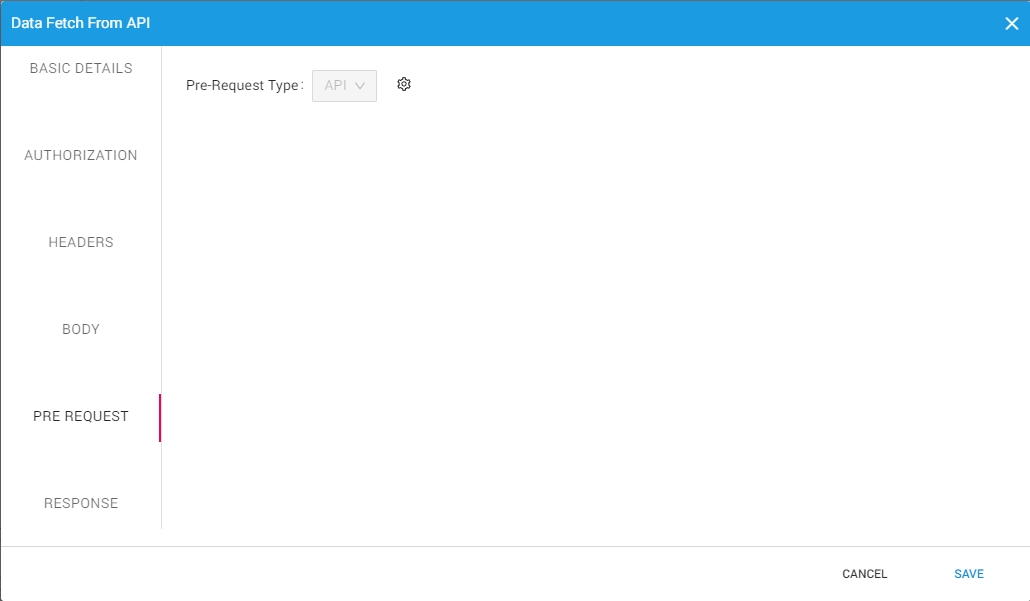Viewport: 1030px width, 601px height.
Task: Click the blank footer area left of Cancel
Action: [400, 574]
